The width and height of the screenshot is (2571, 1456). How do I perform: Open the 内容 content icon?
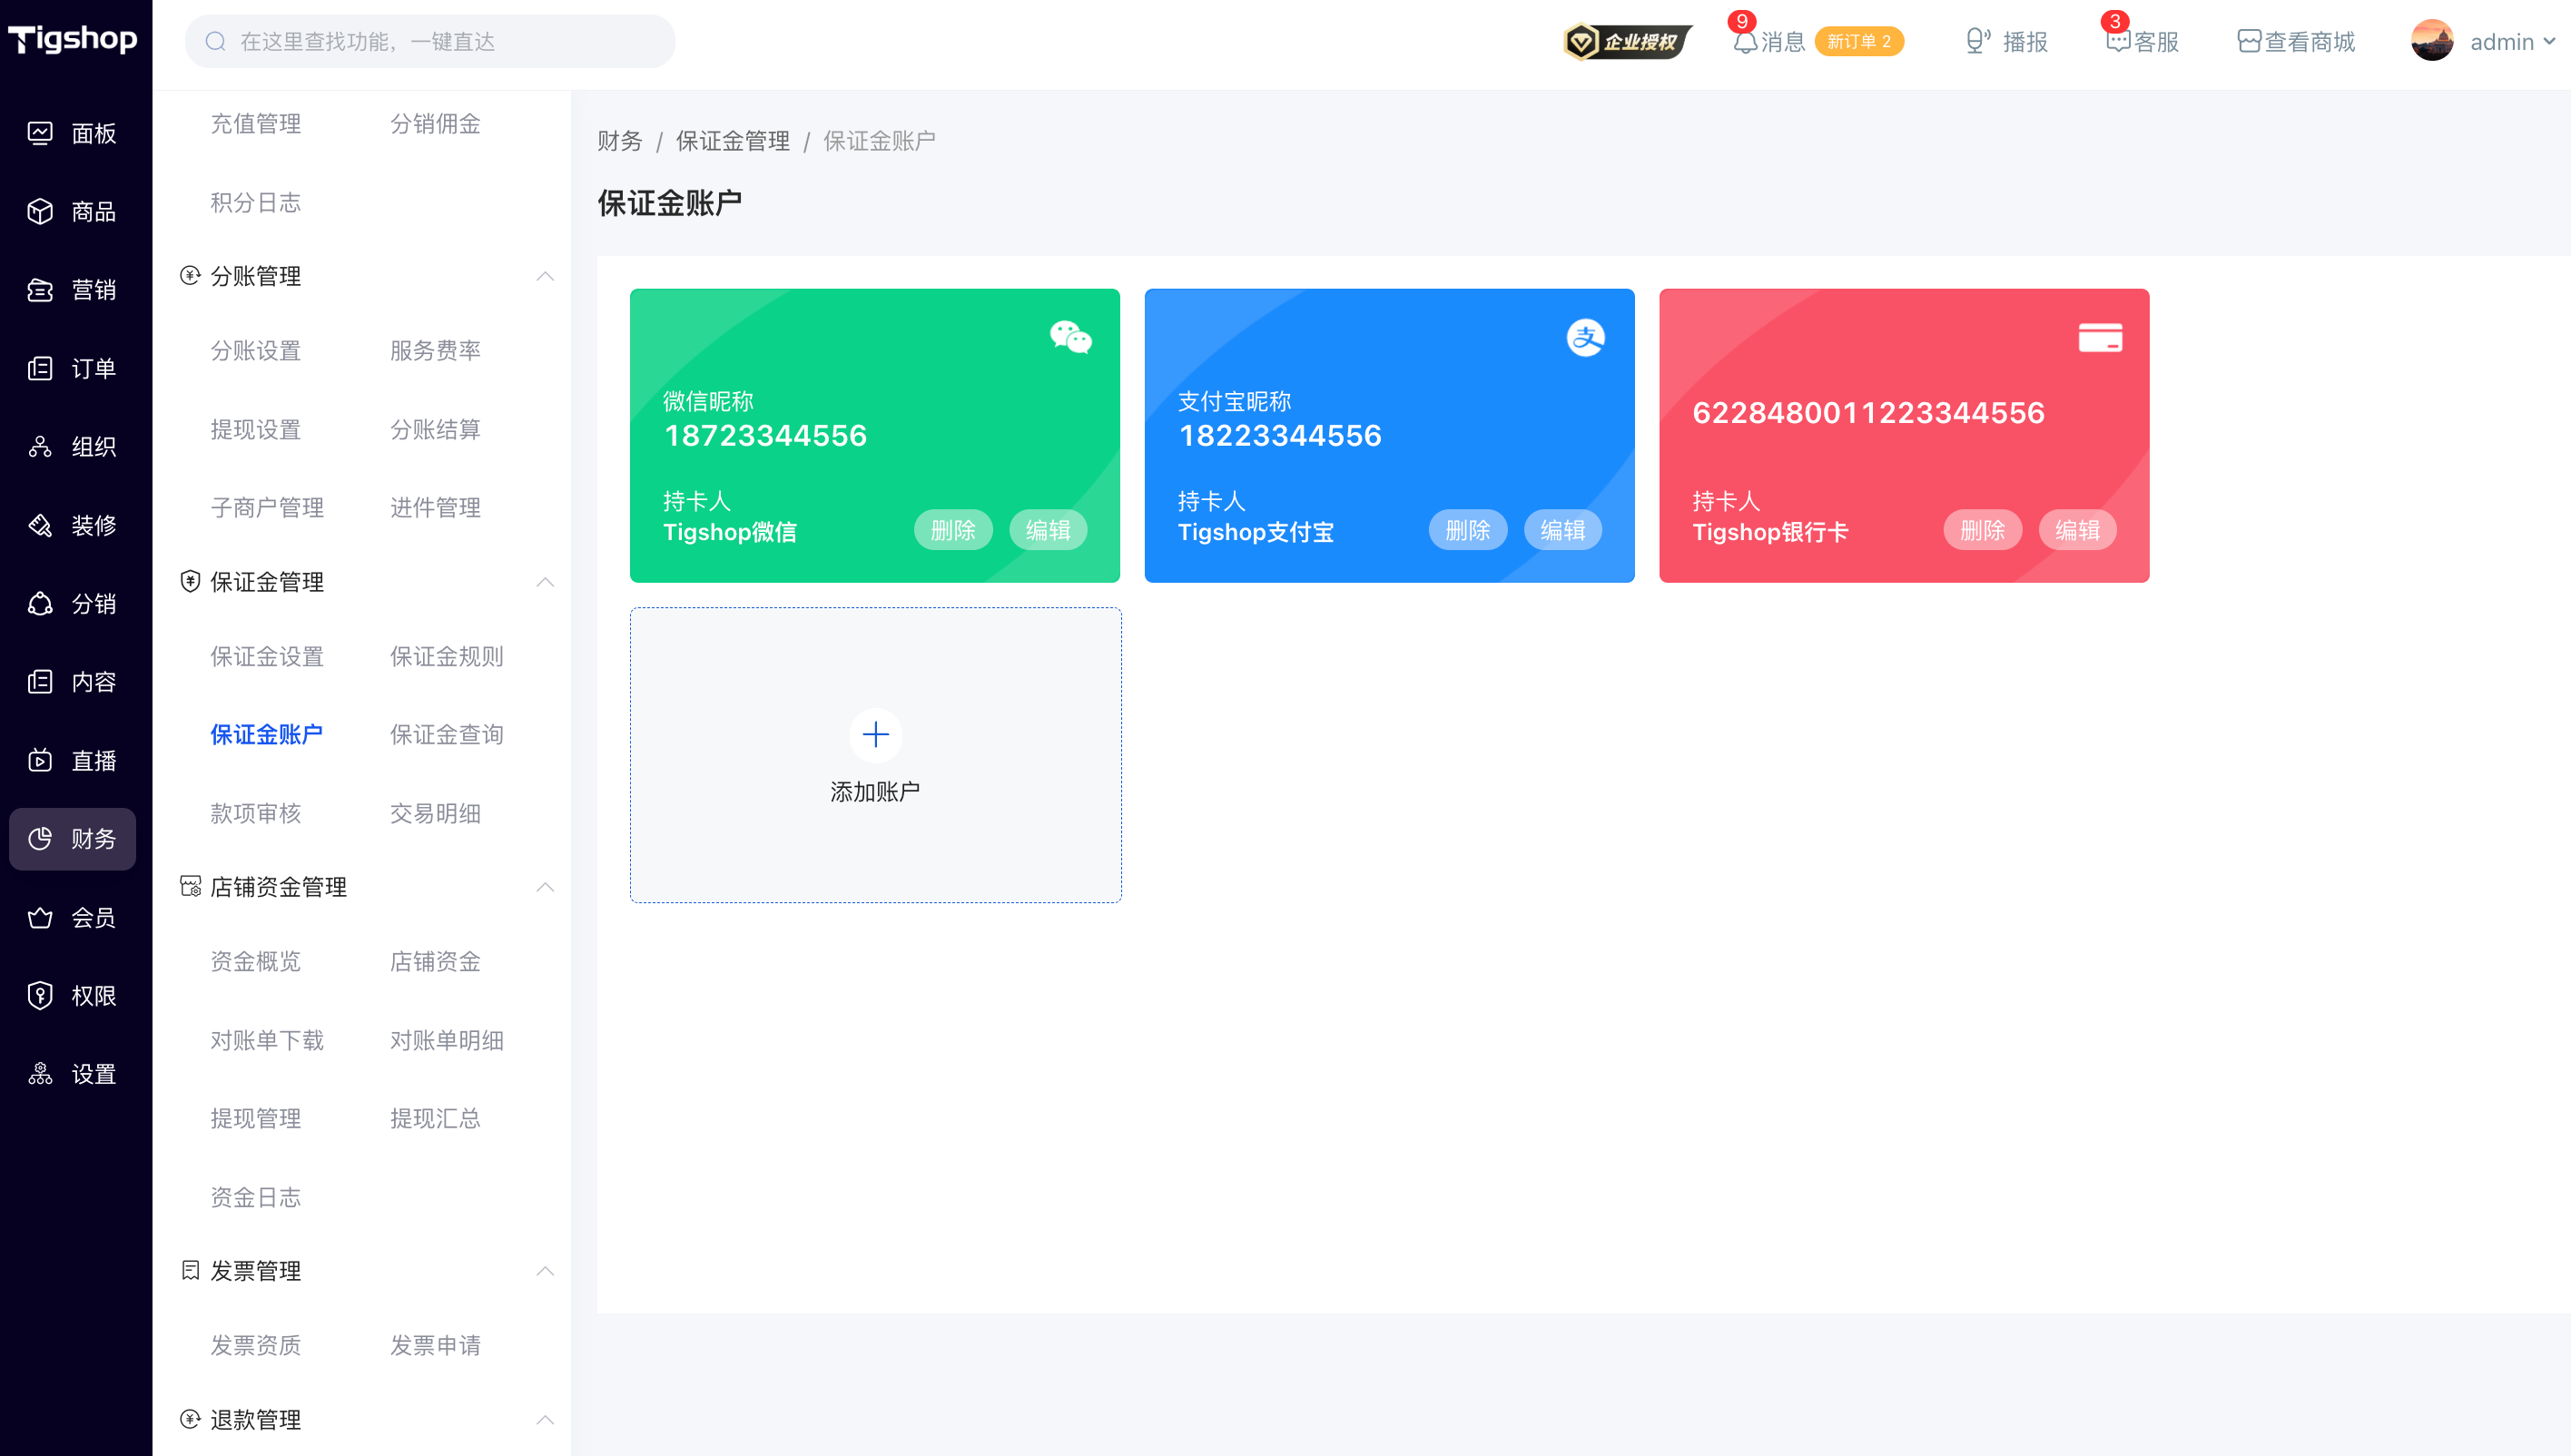(40, 682)
